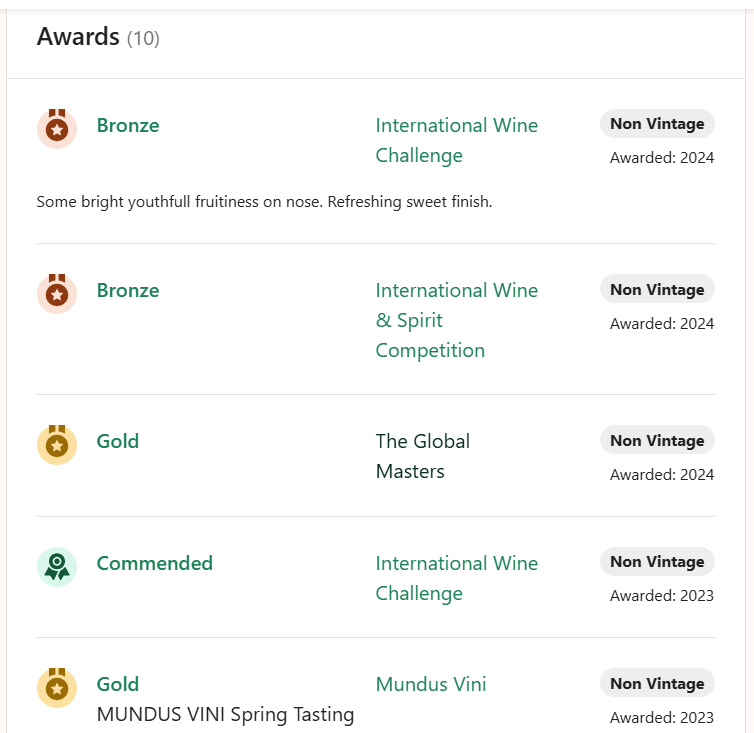The image size is (754, 733).
Task: Click the Global Masters Gold medal icon
Action: [57, 444]
